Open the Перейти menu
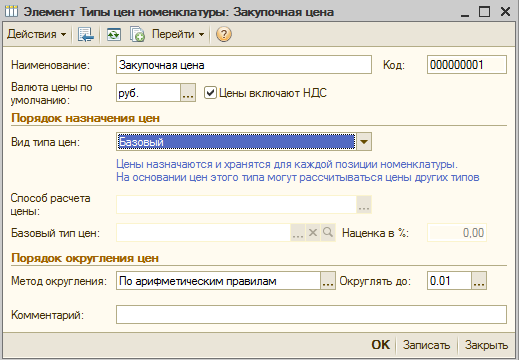The image size is (519, 360). pos(178,34)
